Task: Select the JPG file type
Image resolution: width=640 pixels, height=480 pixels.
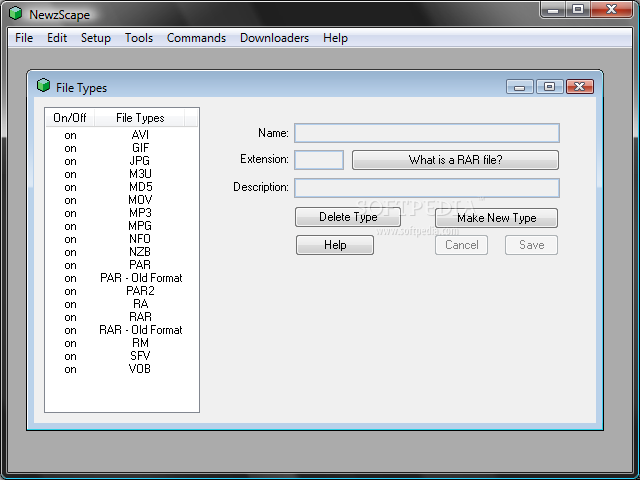Action: coord(140,161)
